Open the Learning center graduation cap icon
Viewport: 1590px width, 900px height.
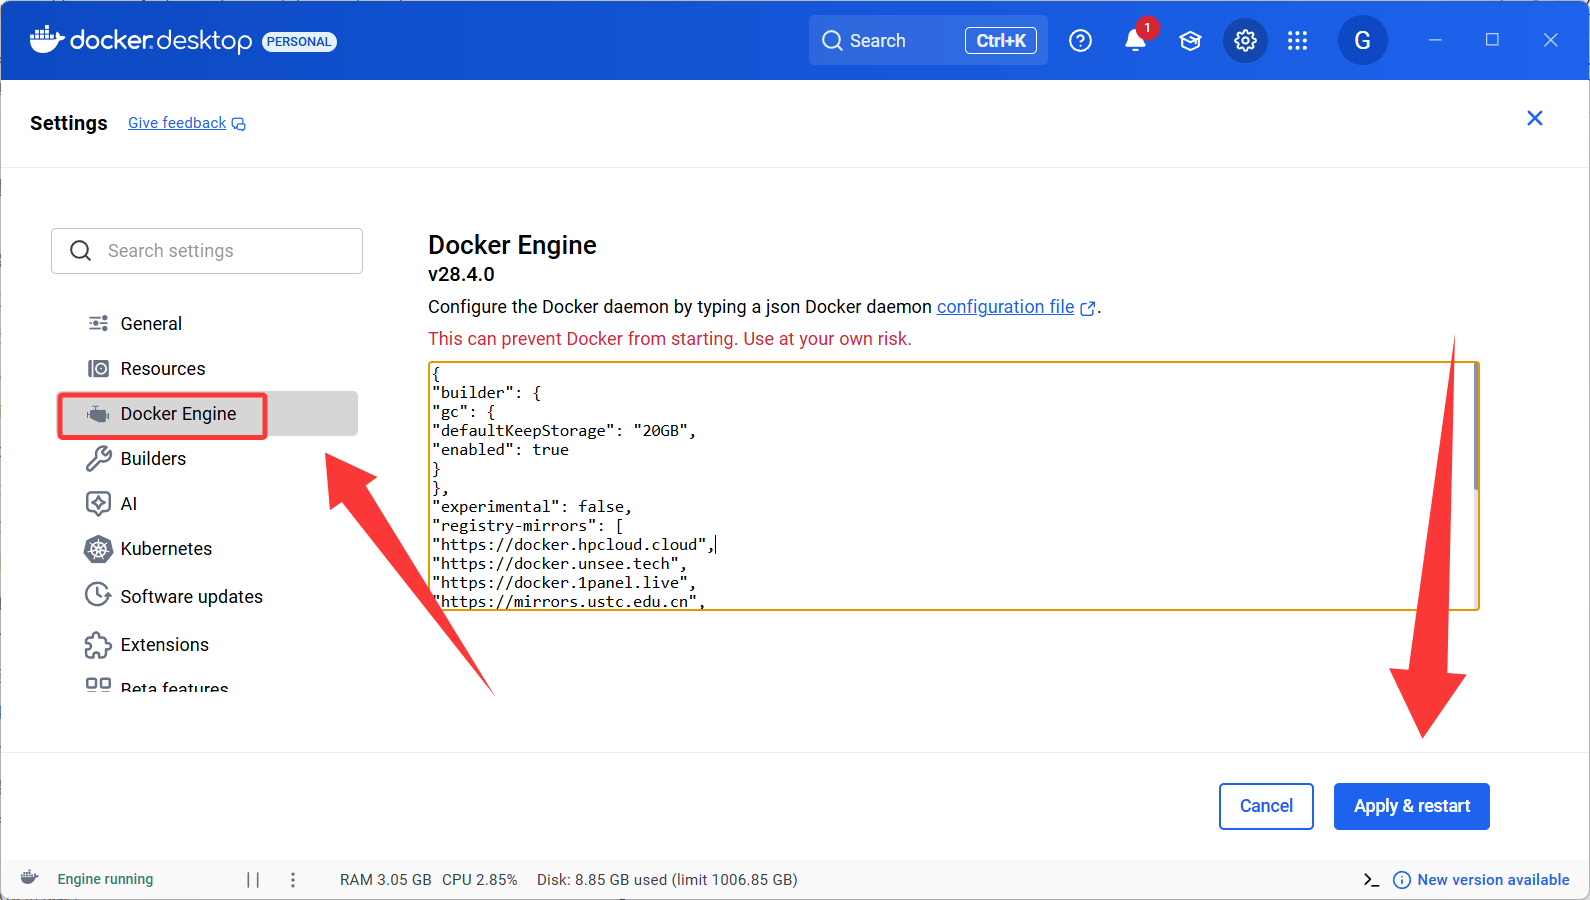tap(1190, 41)
